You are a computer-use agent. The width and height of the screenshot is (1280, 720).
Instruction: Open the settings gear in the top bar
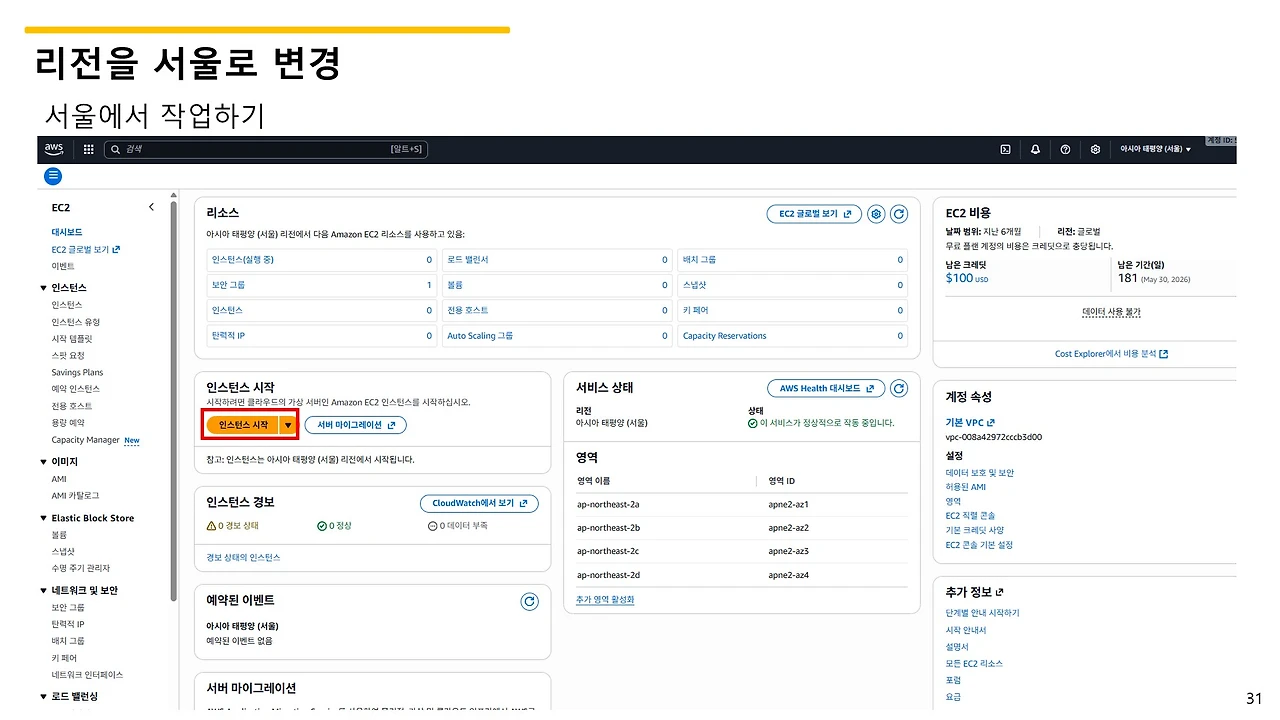pyautogui.click(x=1095, y=149)
